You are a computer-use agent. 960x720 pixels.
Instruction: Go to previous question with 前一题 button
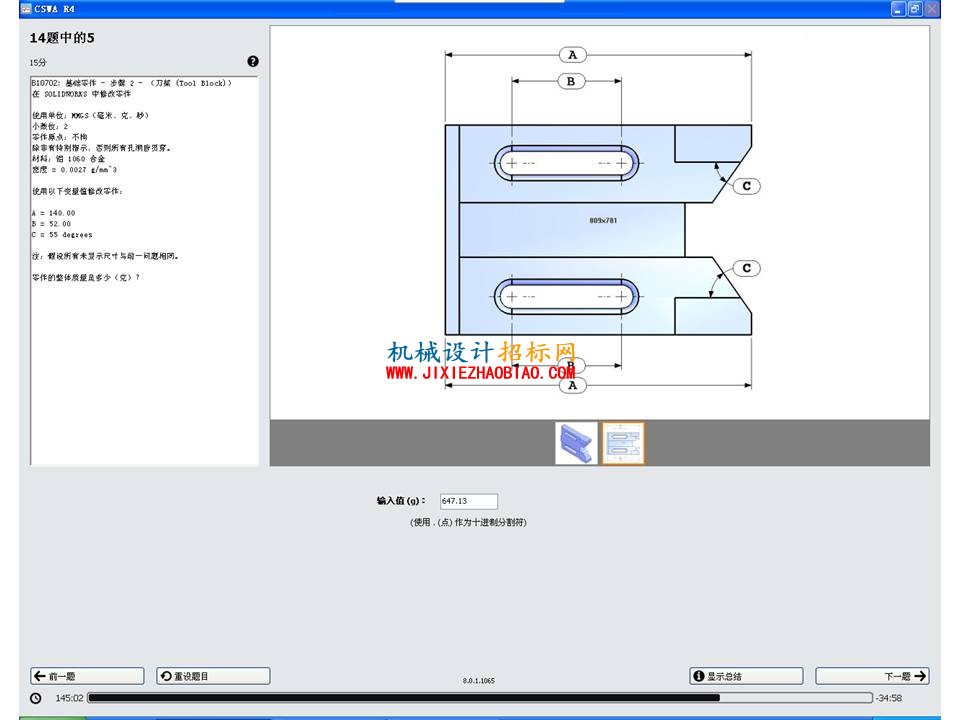[87, 676]
